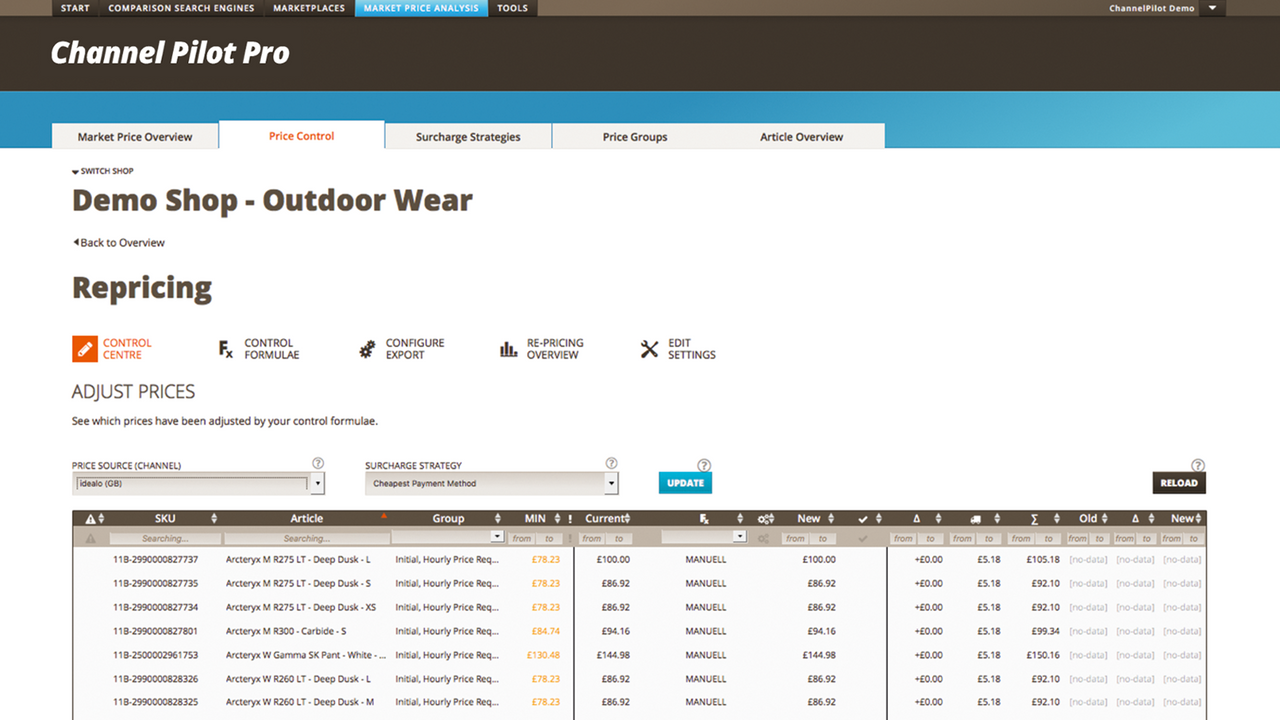
Task: Click the Article column ascending sort arrow
Action: [x=384, y=516]
